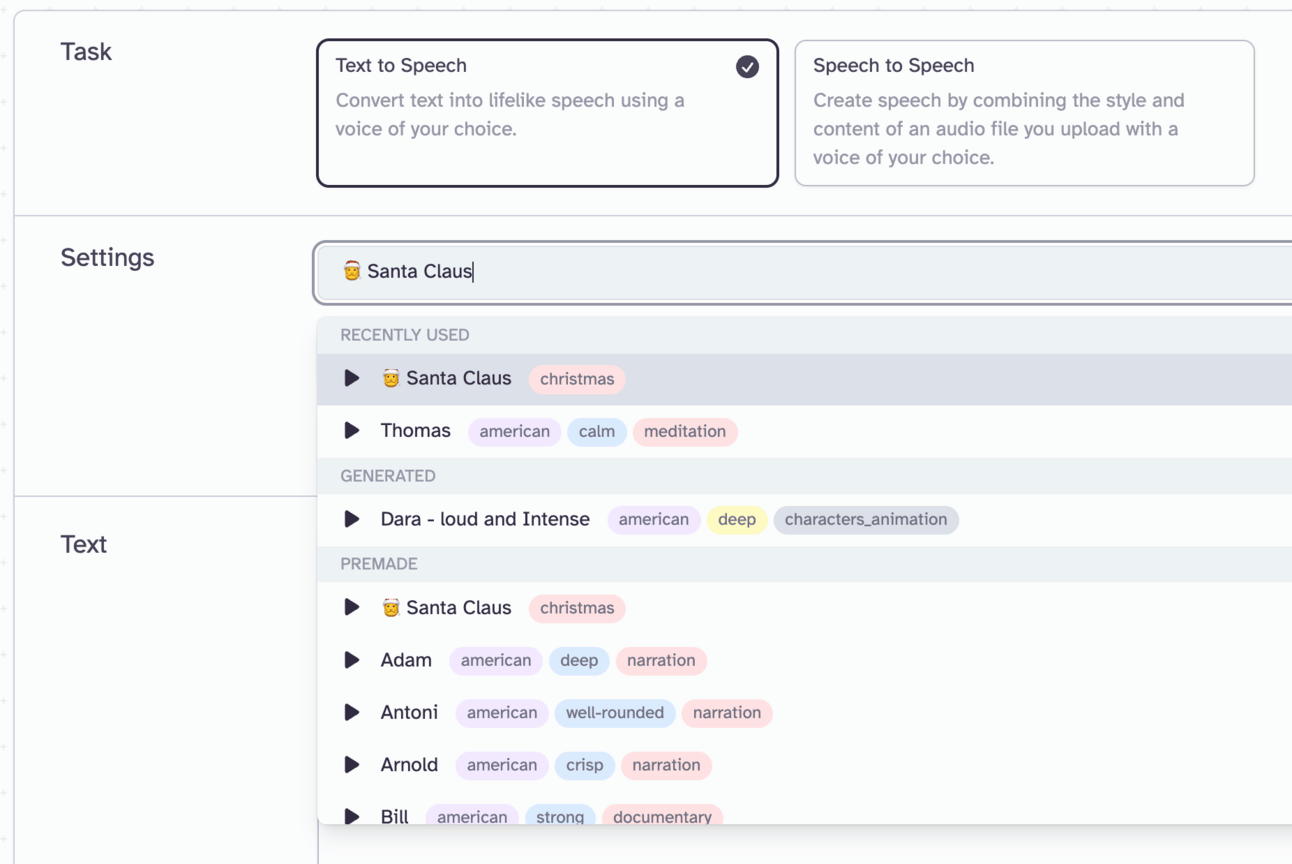Select Adam from the premade voices

(x=406, y=660)
